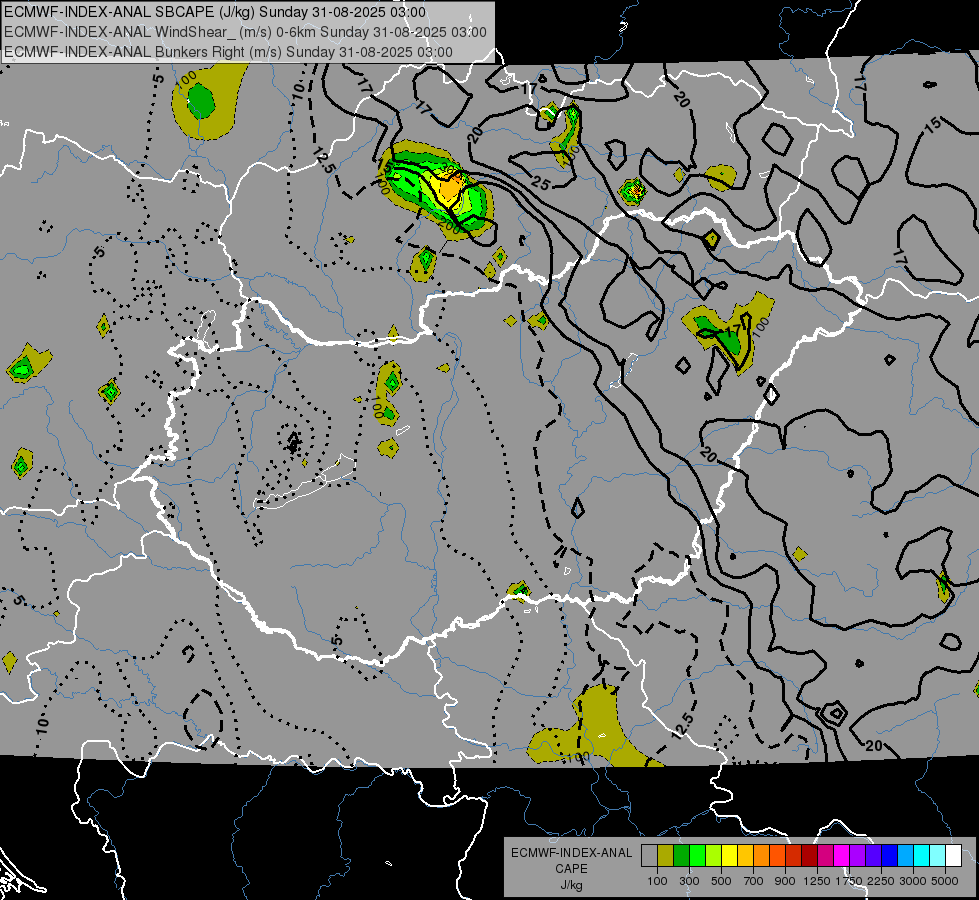Click the CAPE word in the legend
Image resolution: width=979 pixels, height=900 pixels.
[x=571, y=868]
